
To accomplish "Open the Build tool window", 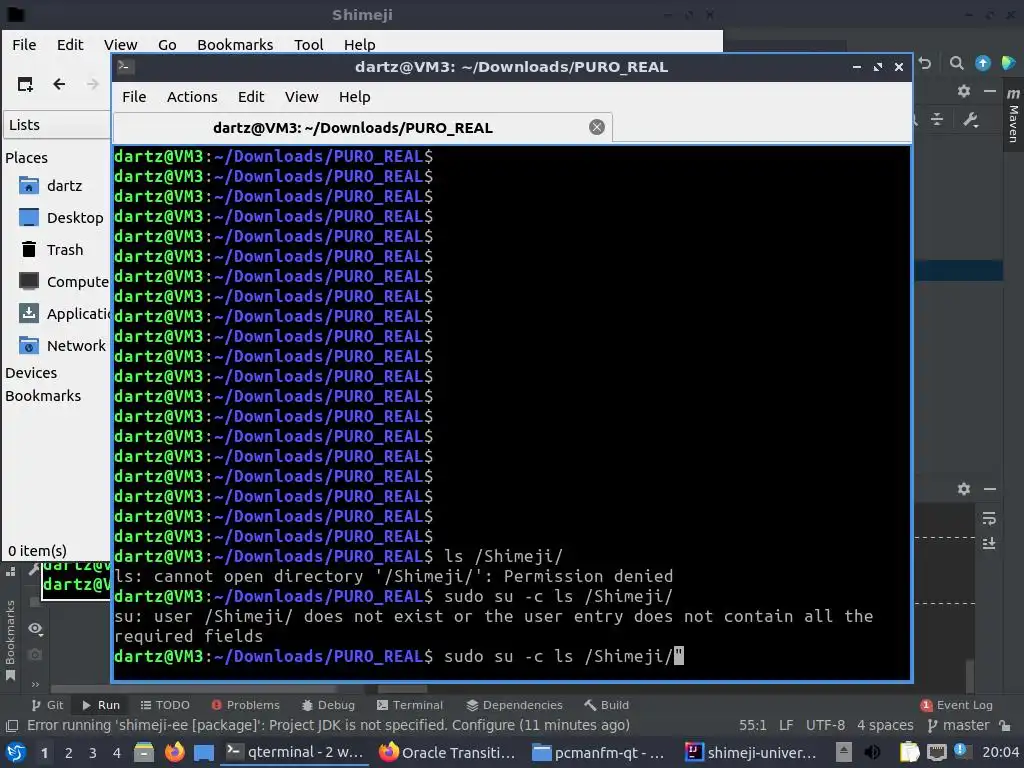I will click(607, 705).
